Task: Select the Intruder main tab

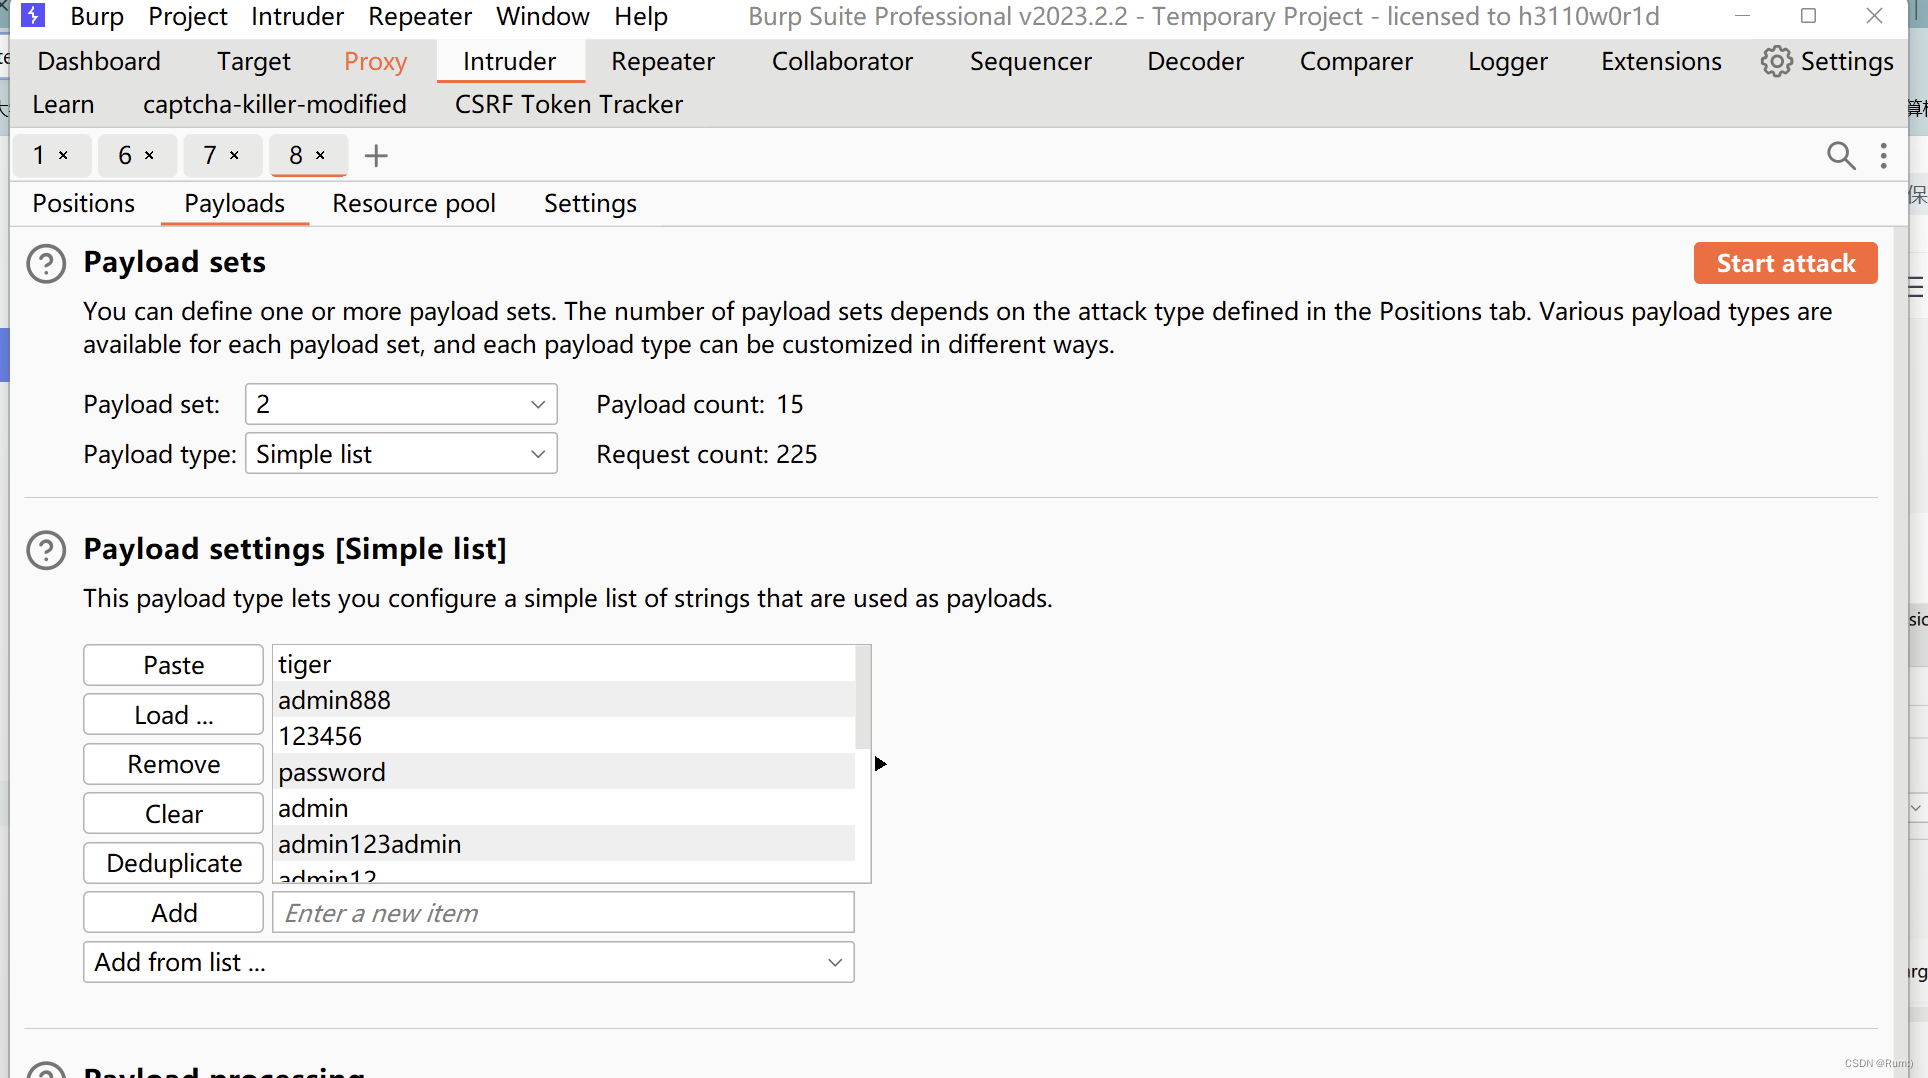Action: pos(509,61)
